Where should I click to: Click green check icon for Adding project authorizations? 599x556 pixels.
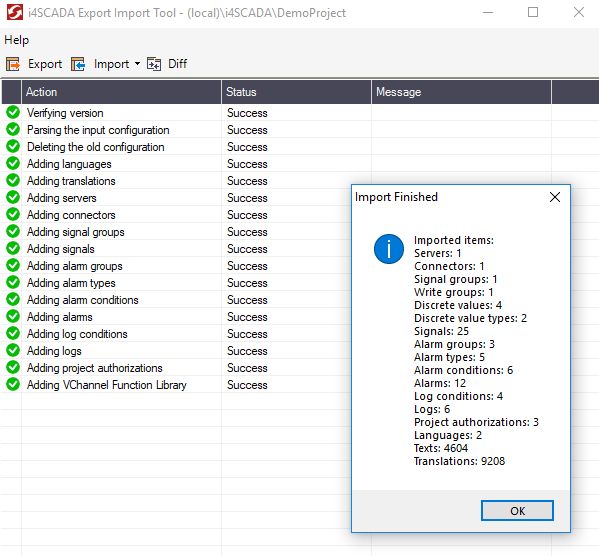[x=13, y=367]
